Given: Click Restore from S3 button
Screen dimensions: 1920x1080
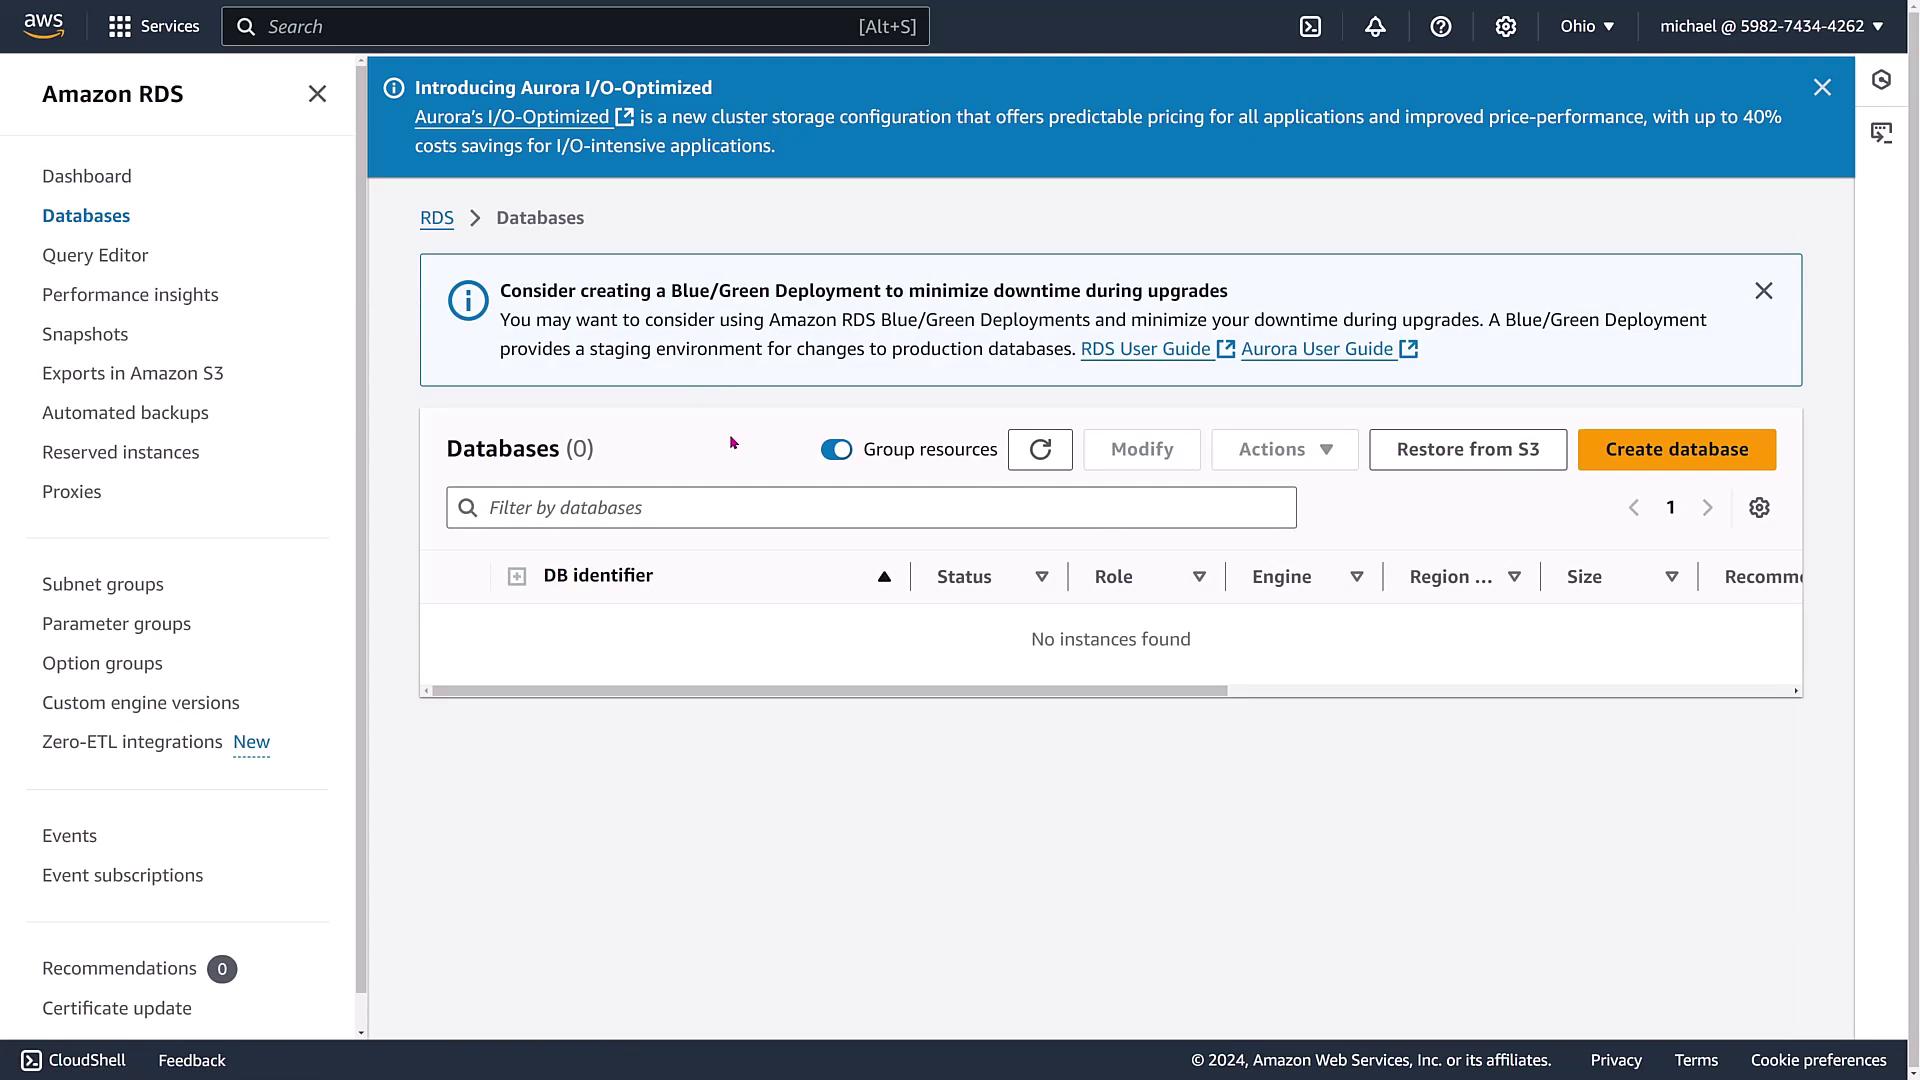Looking at the screenshot, I should point(1468,450).
